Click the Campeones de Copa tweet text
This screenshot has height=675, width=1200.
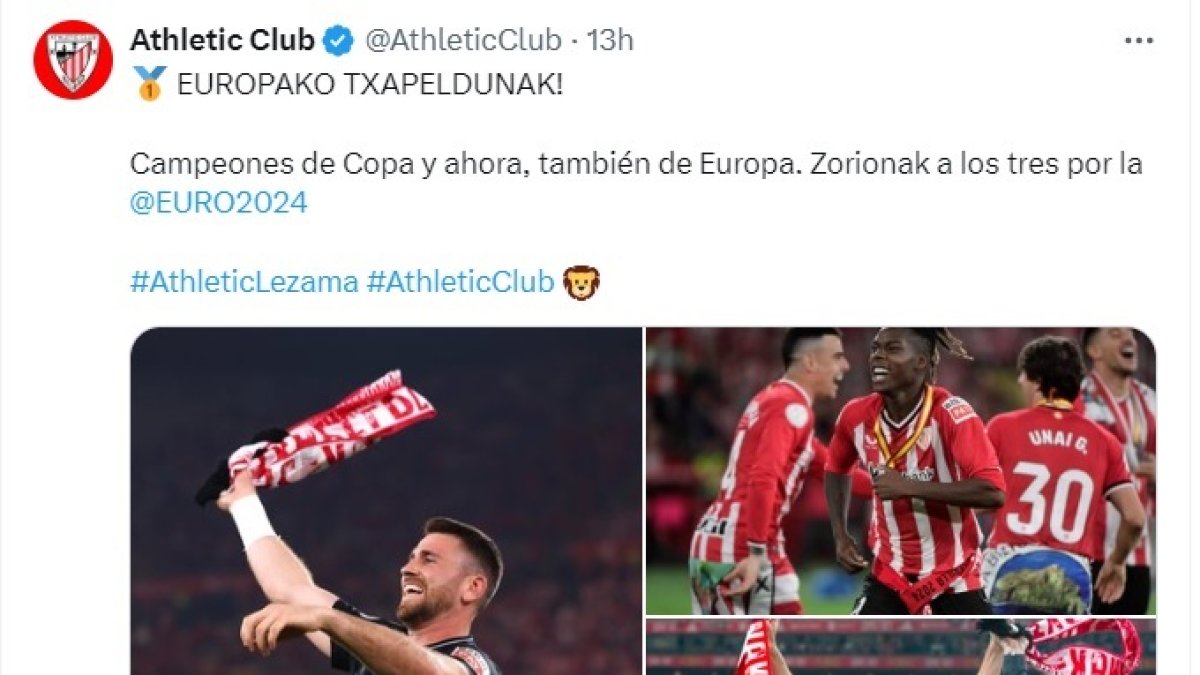[636, 164]
